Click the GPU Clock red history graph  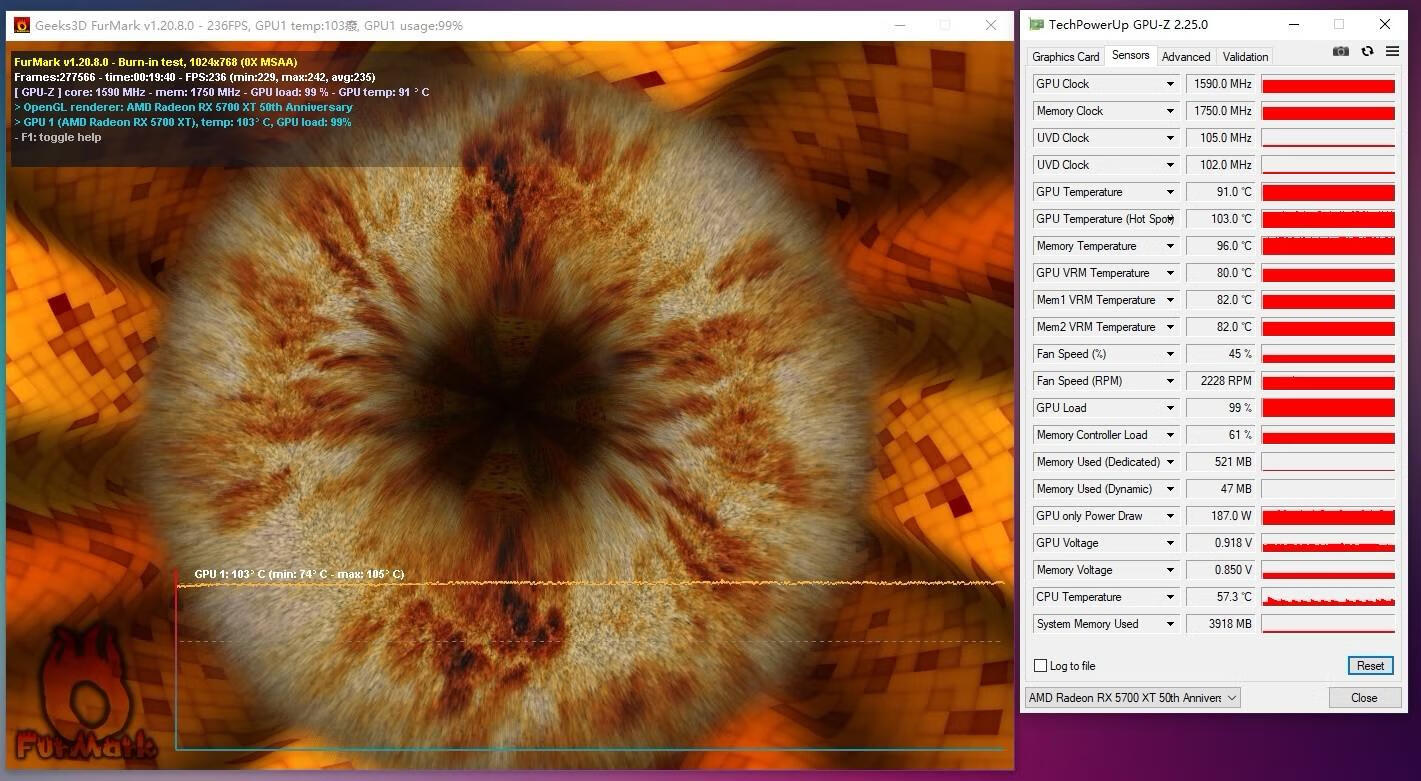[x=1328, y=84]
